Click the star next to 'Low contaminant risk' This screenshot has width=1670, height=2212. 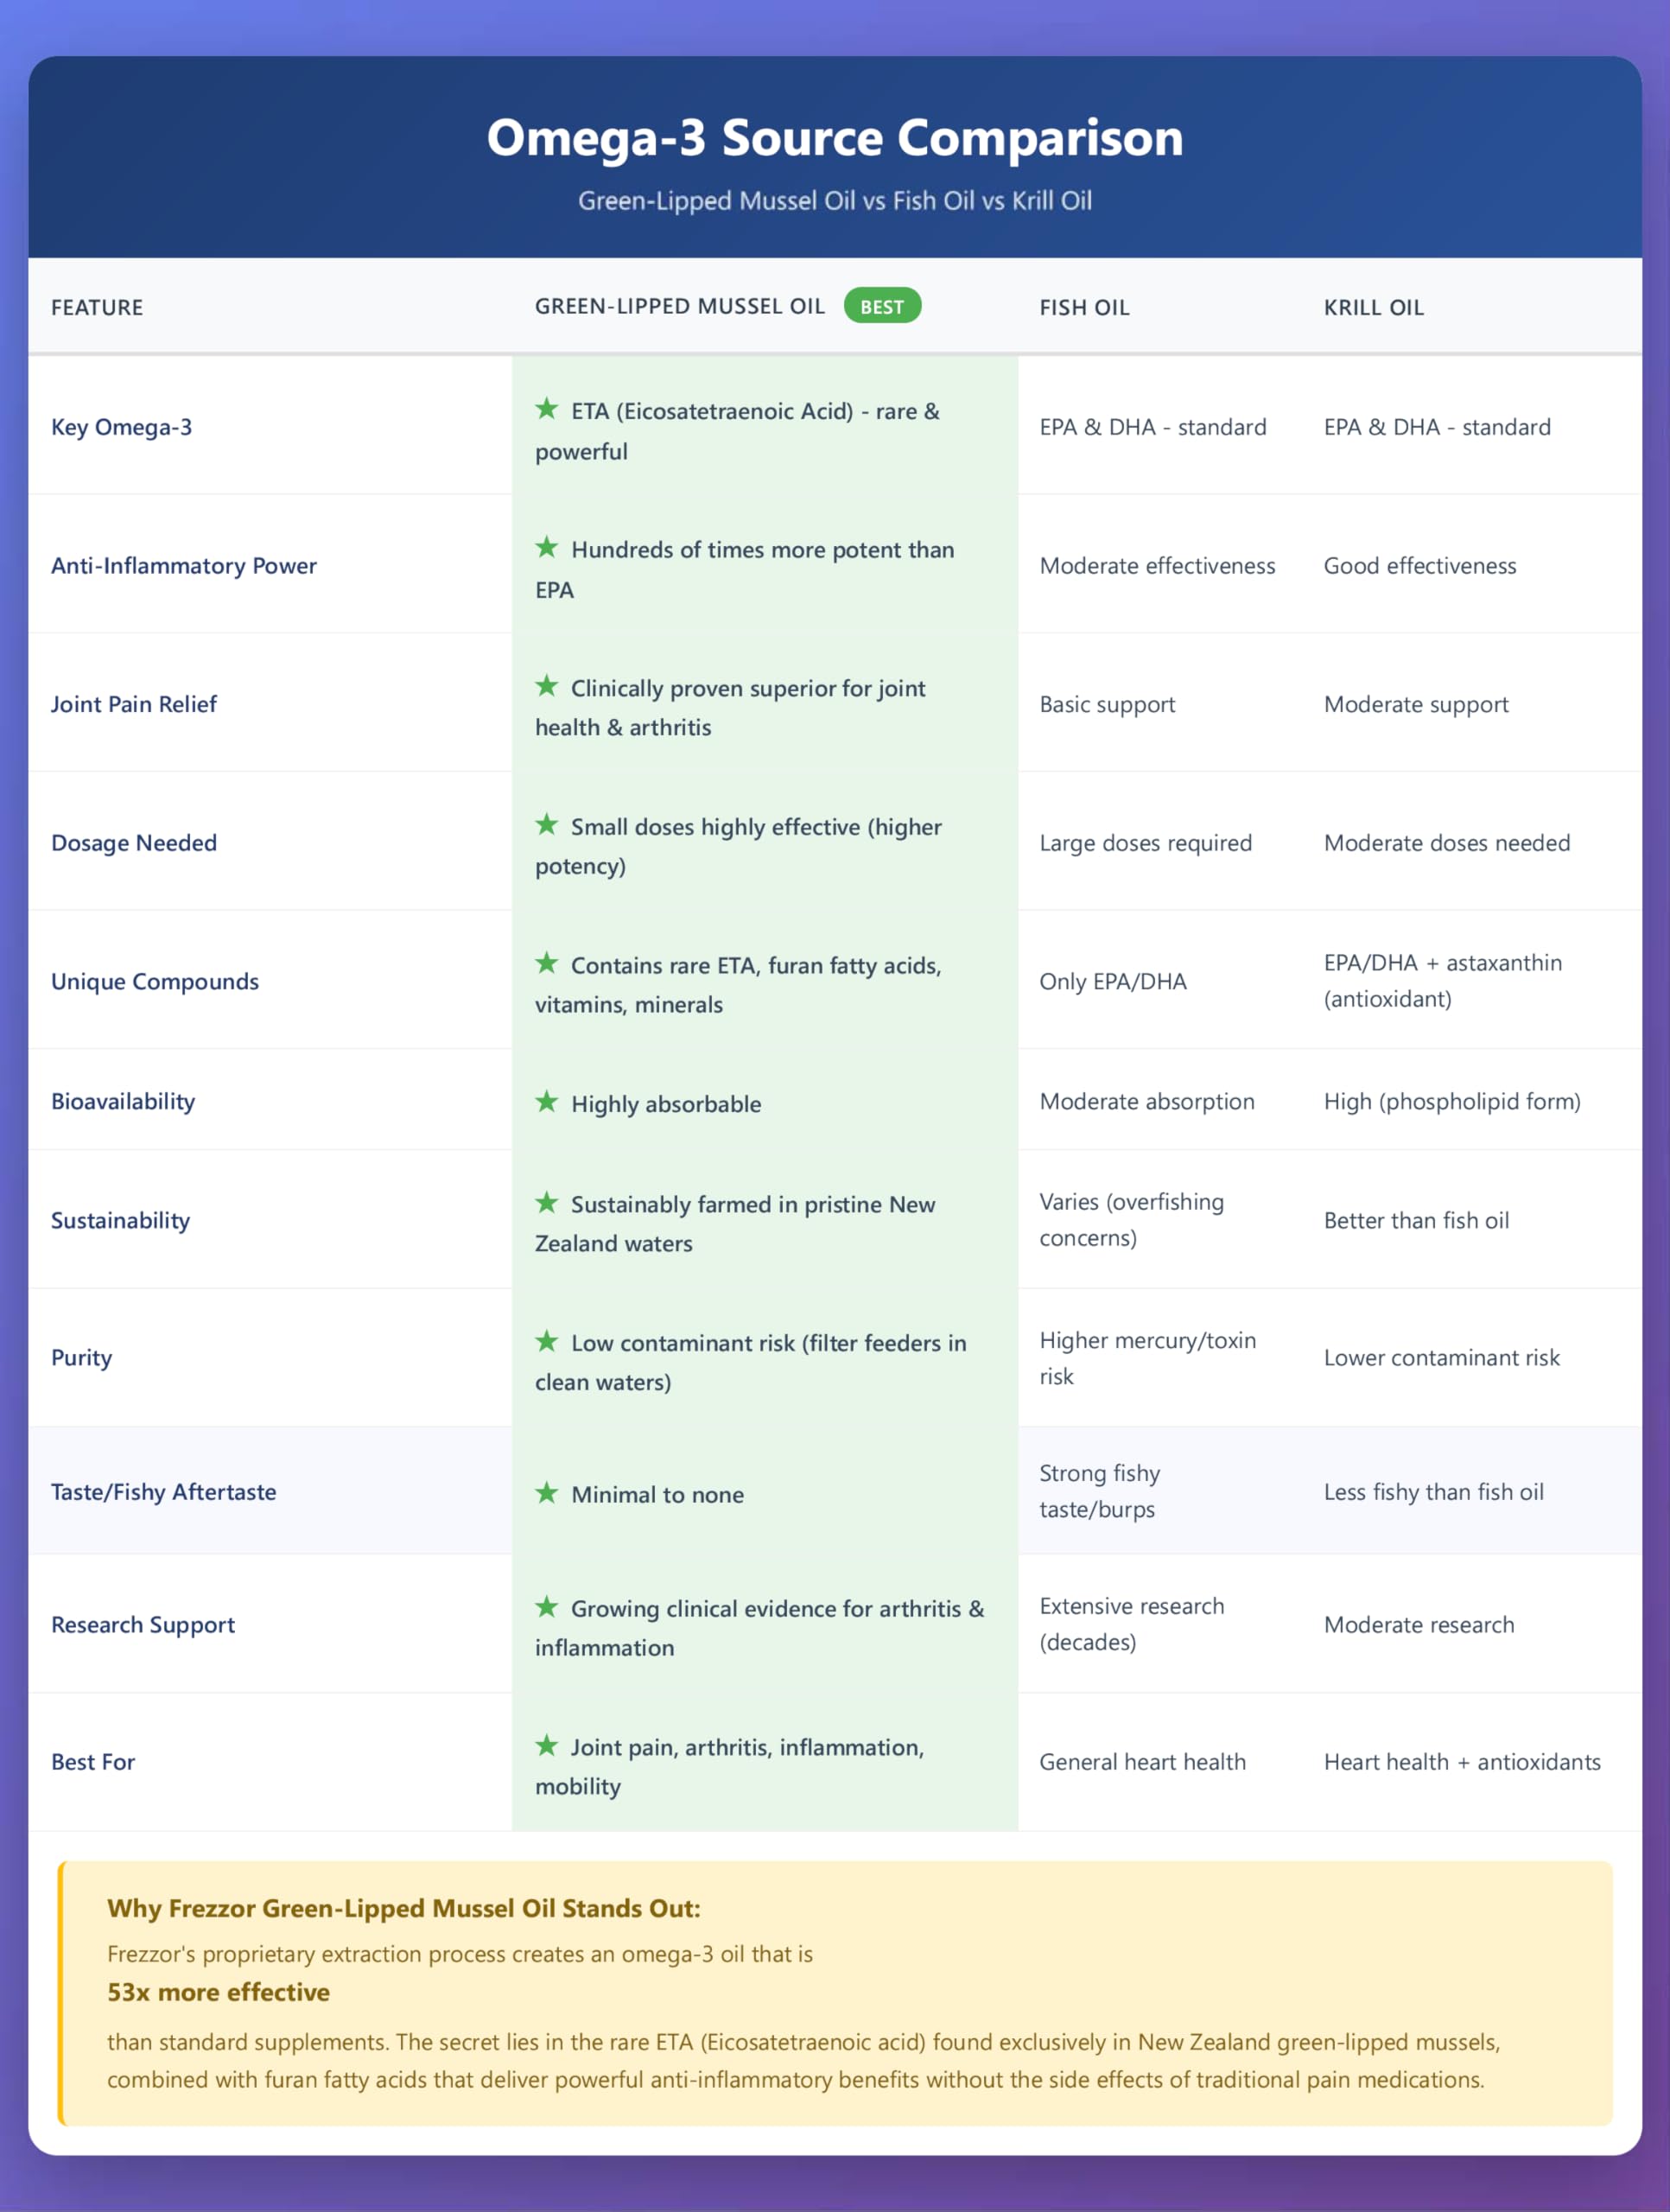[546, 1341]
